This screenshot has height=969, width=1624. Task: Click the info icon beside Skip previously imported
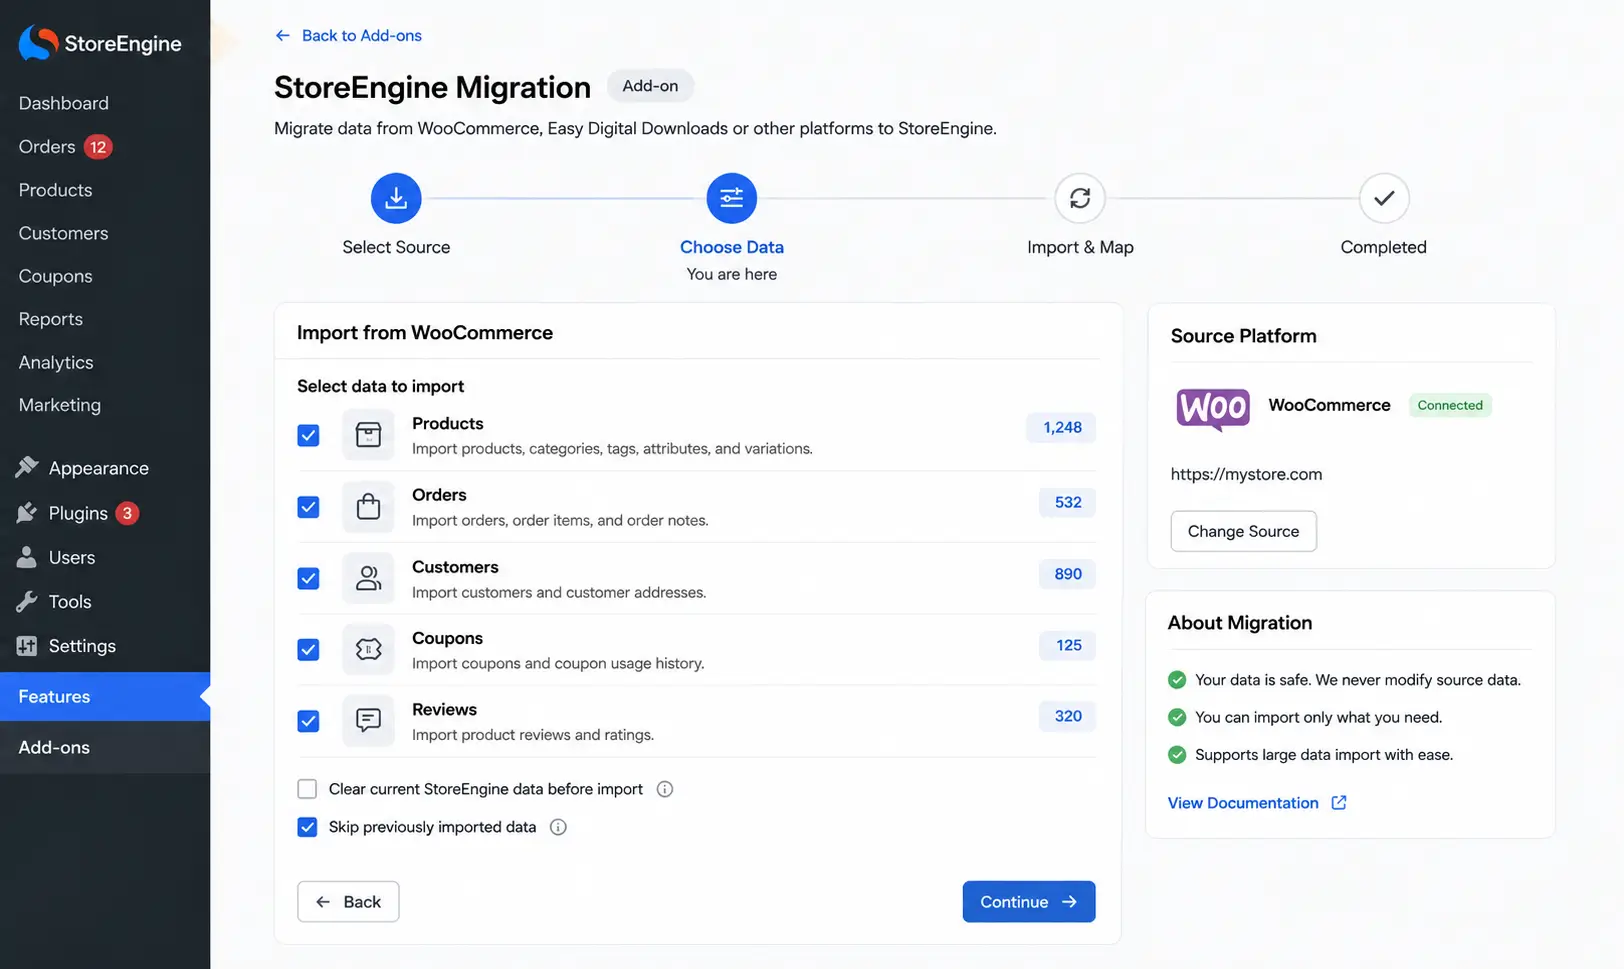[x=558, y=827]
